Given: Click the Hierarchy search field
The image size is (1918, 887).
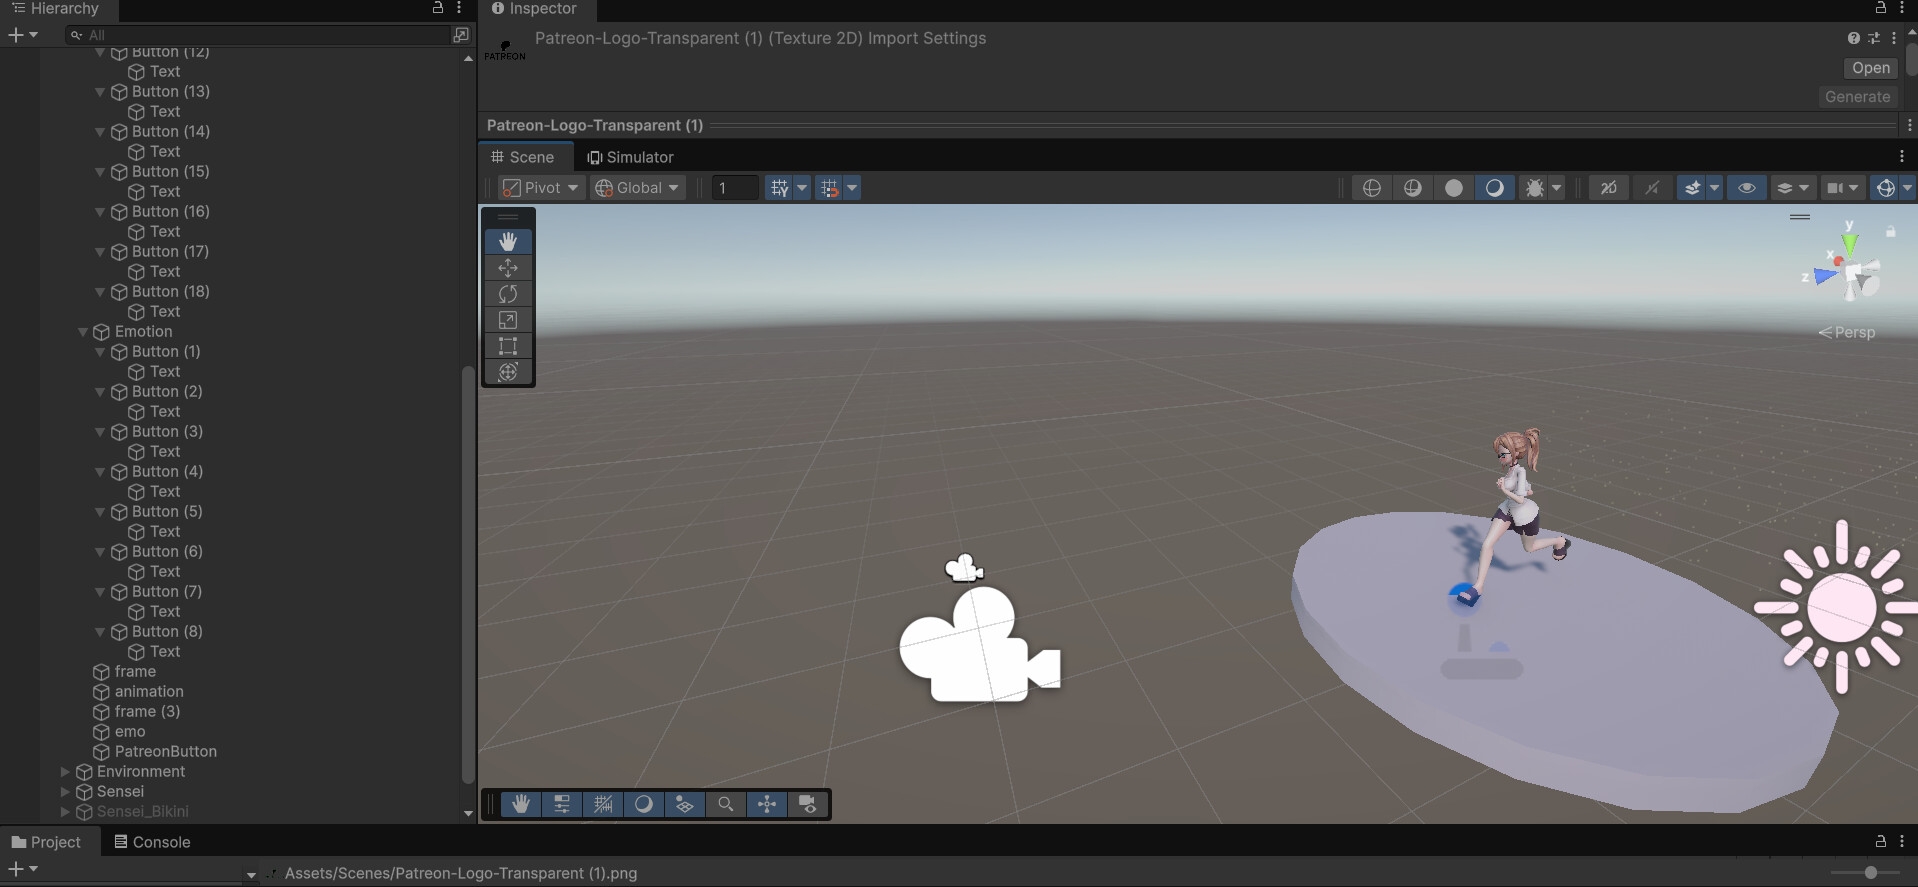Looking at the screenshot, I should click(268, 35).
